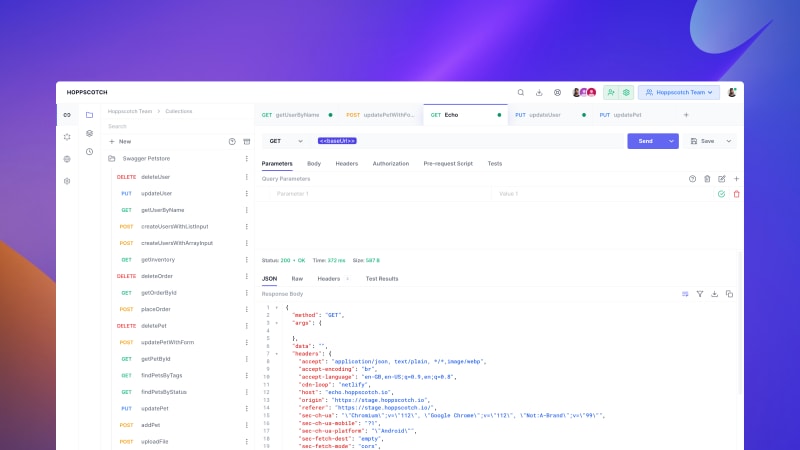Viewport: 800px width, 450px height.
Task: Toggle Parameter 1 enabled checkmark
Action: (721, 194)
